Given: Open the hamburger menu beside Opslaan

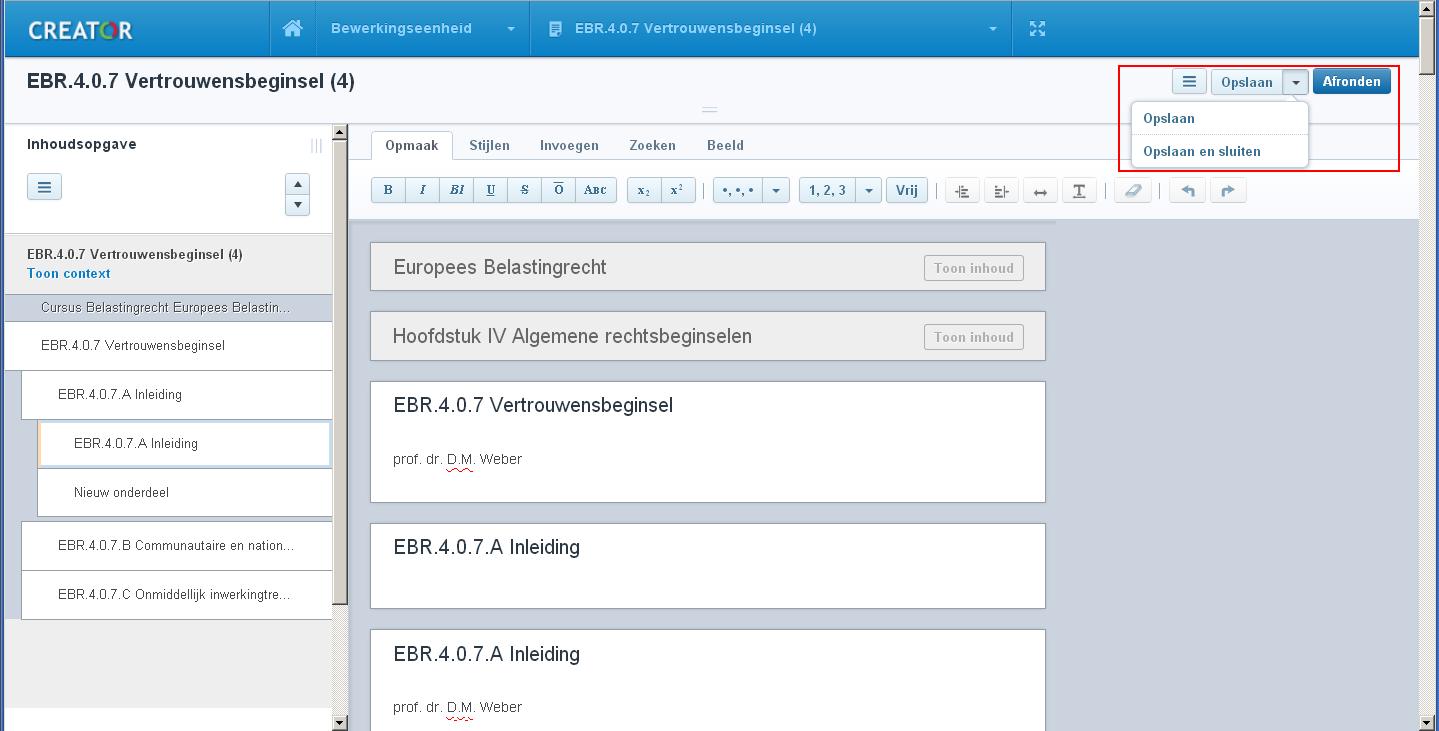Looking at the screenshot, I should pos(1189,82).
